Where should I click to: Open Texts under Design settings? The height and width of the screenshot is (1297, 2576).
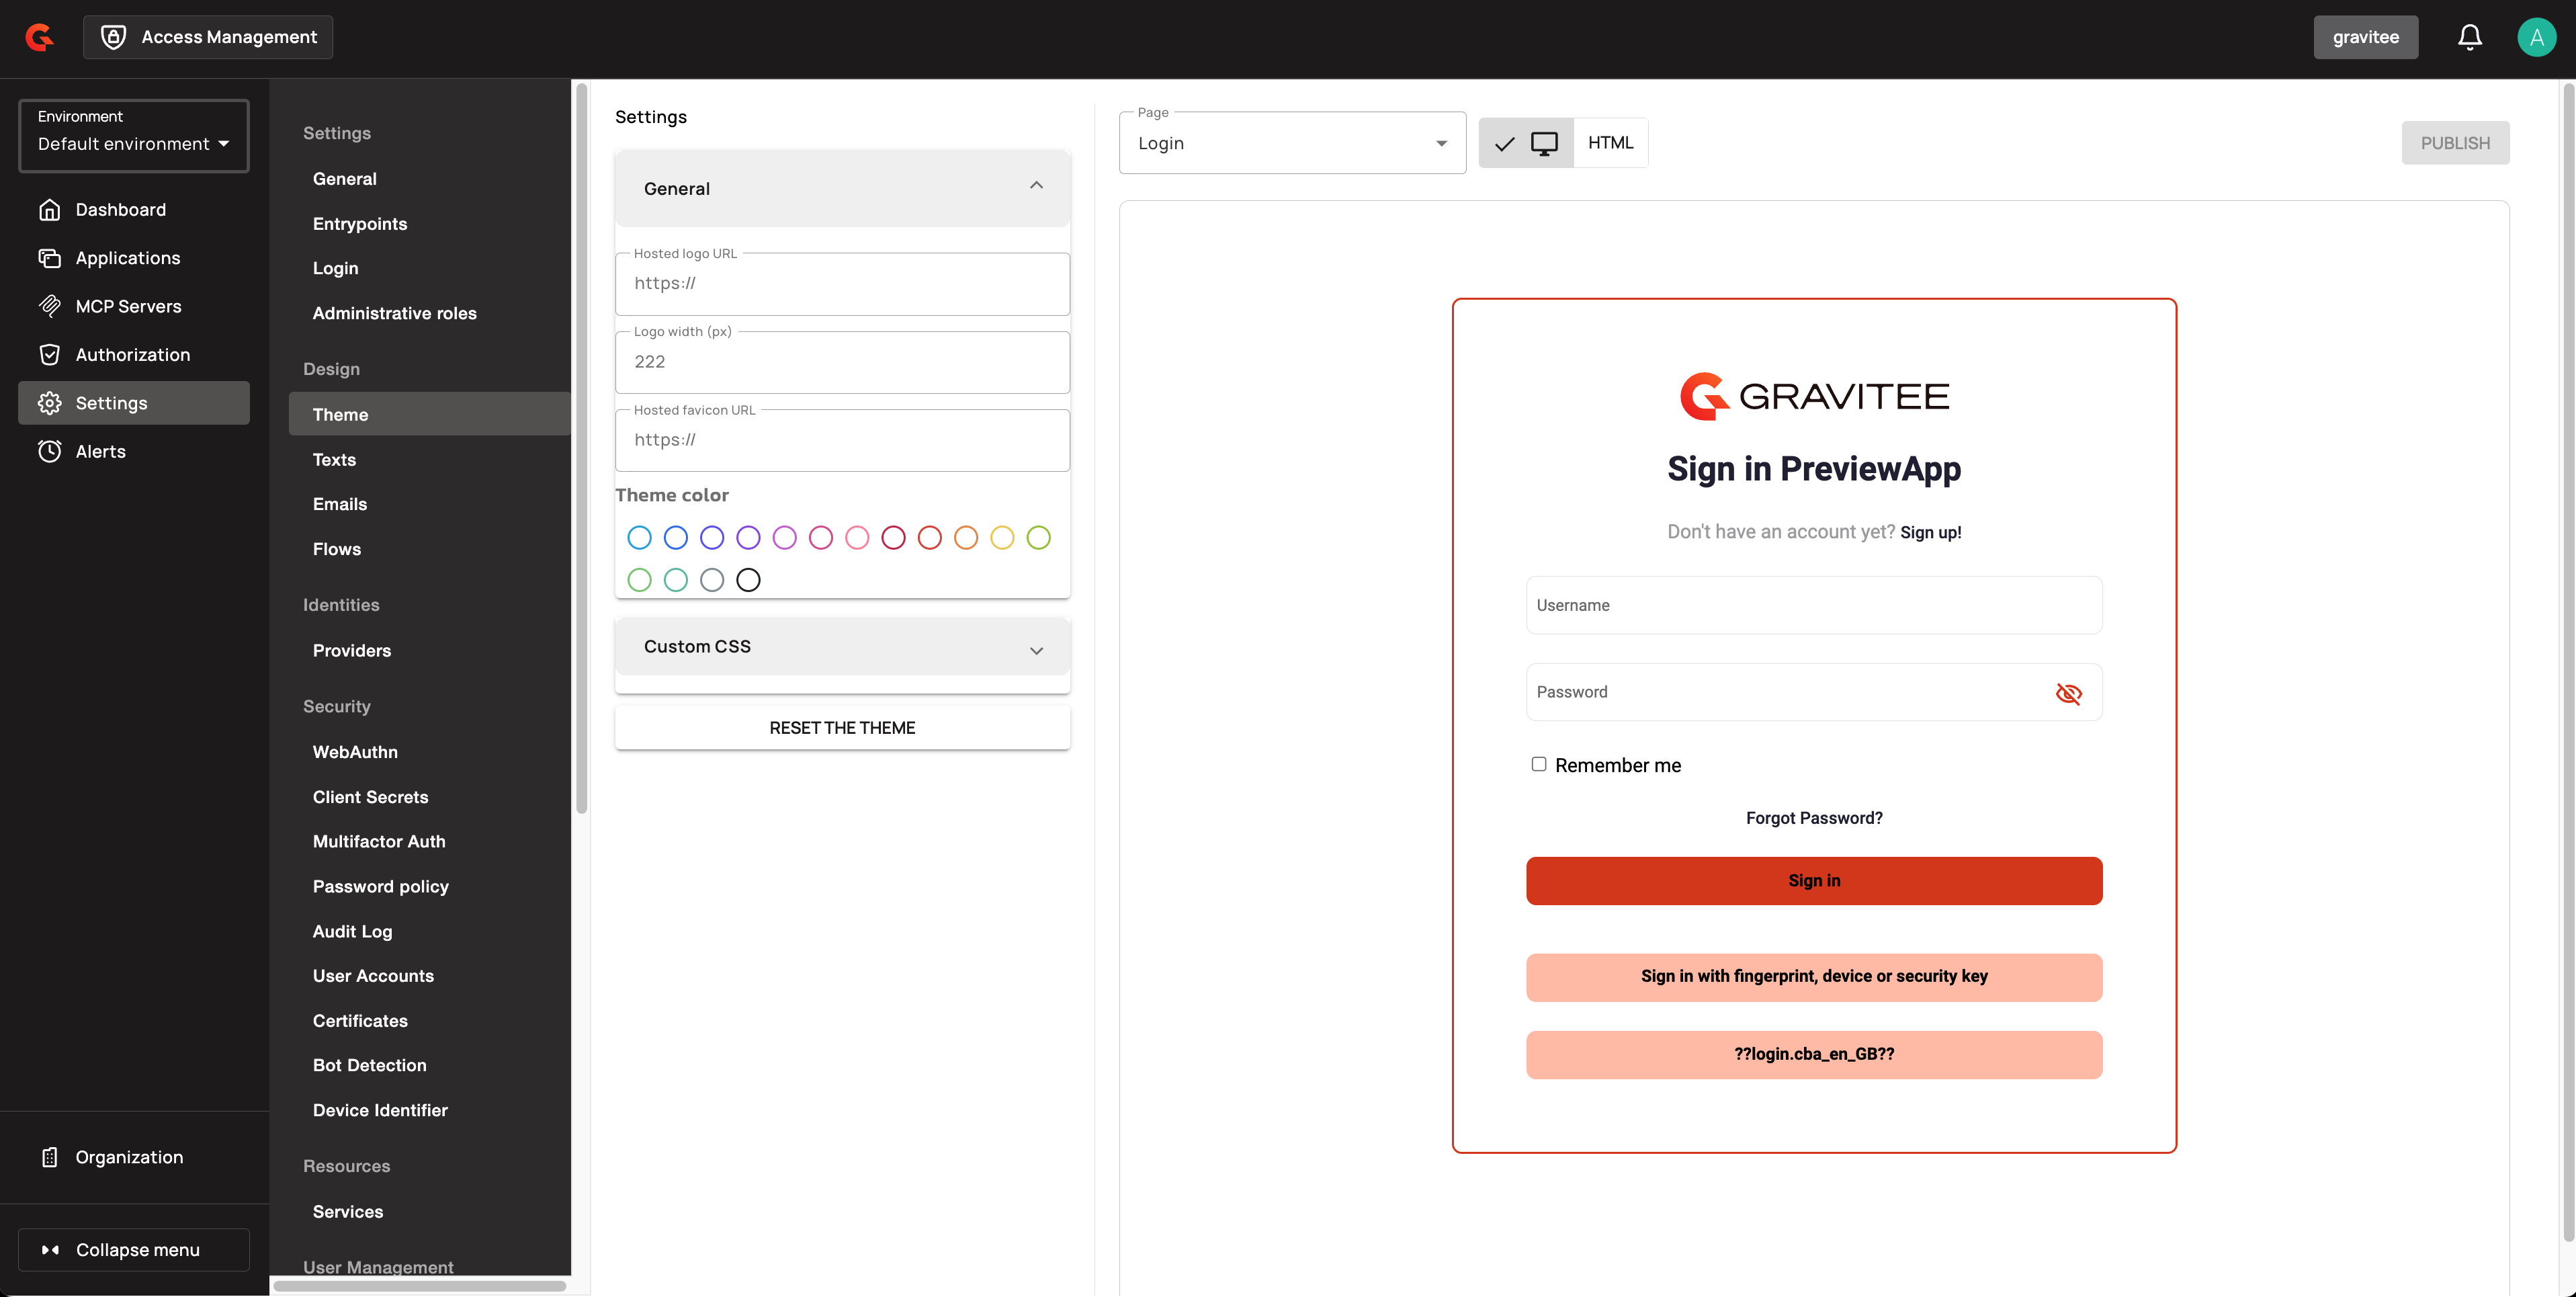(334, 460)
